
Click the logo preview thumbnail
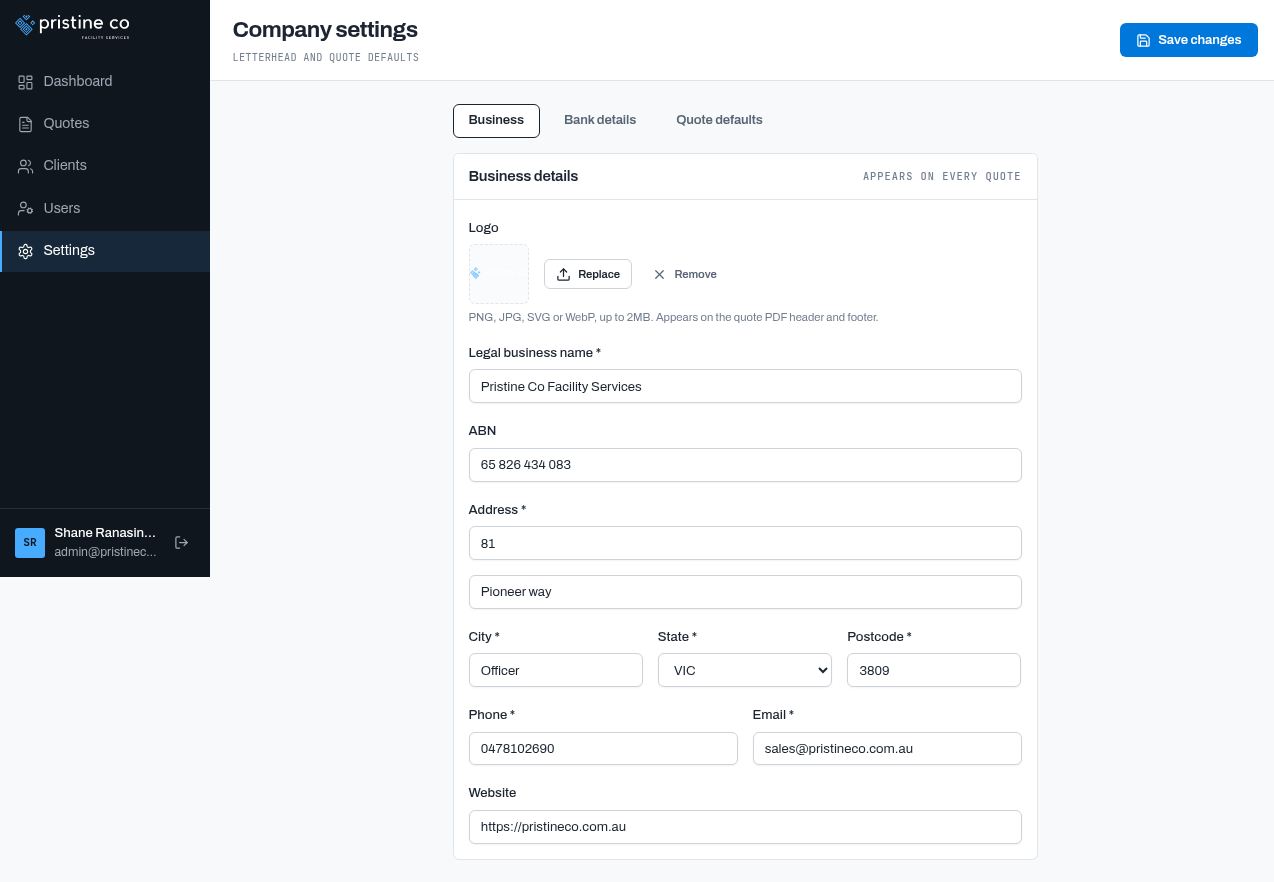pos(499,274)
